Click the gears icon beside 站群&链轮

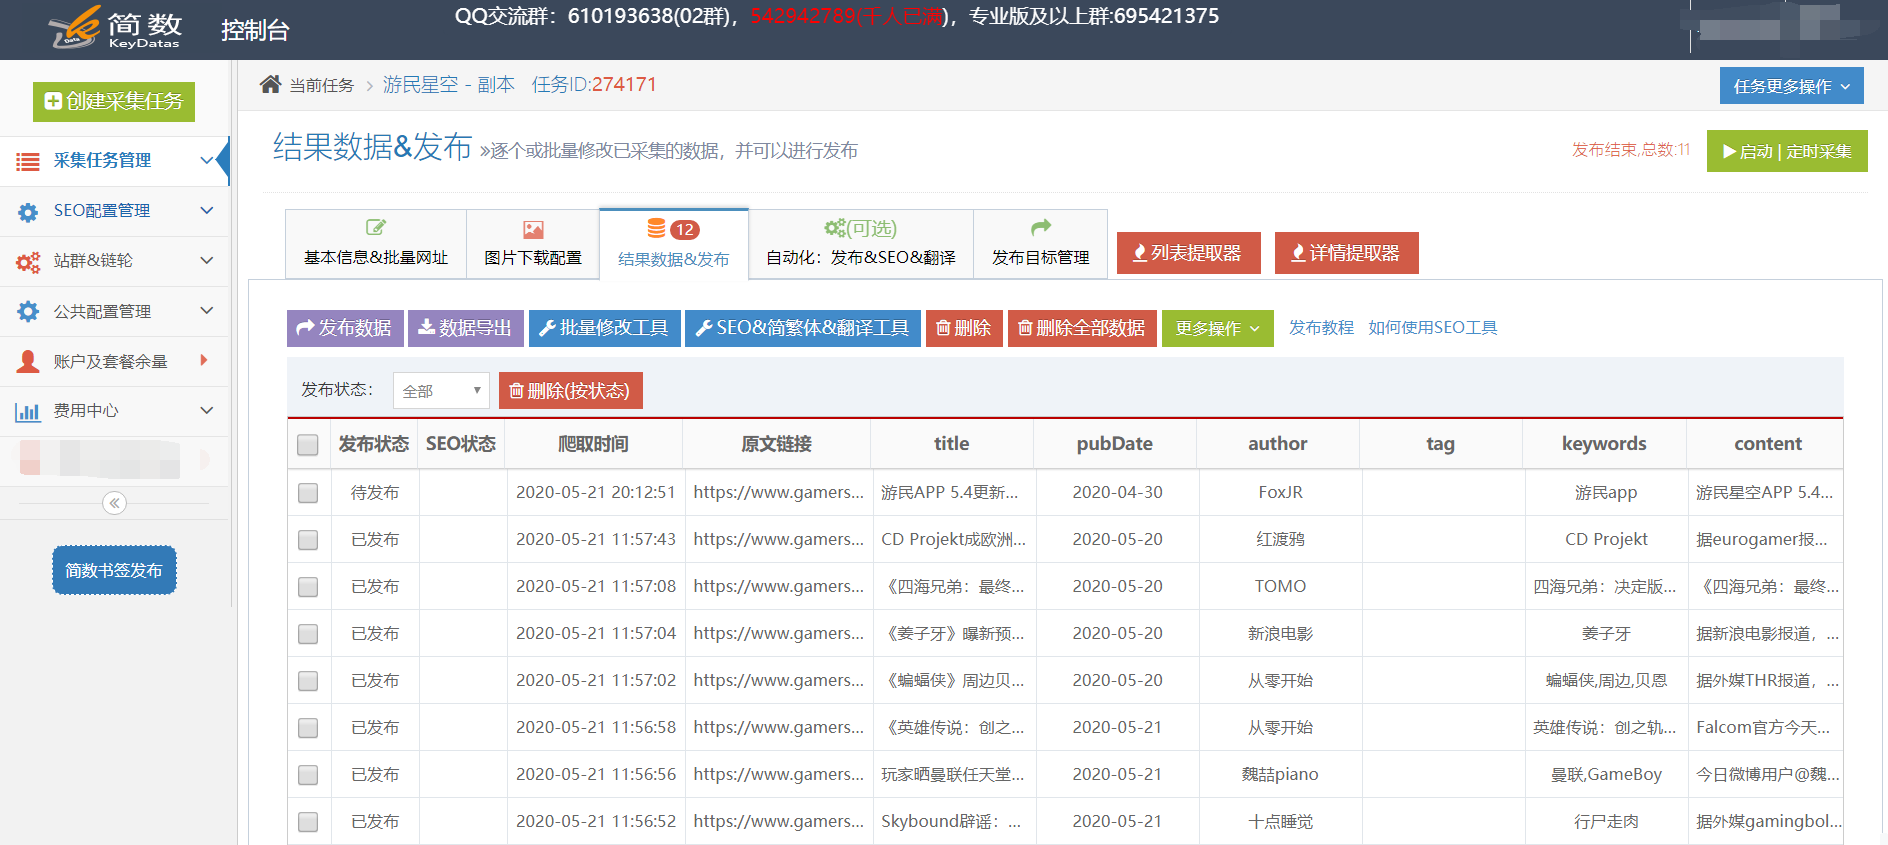[28, 262]
